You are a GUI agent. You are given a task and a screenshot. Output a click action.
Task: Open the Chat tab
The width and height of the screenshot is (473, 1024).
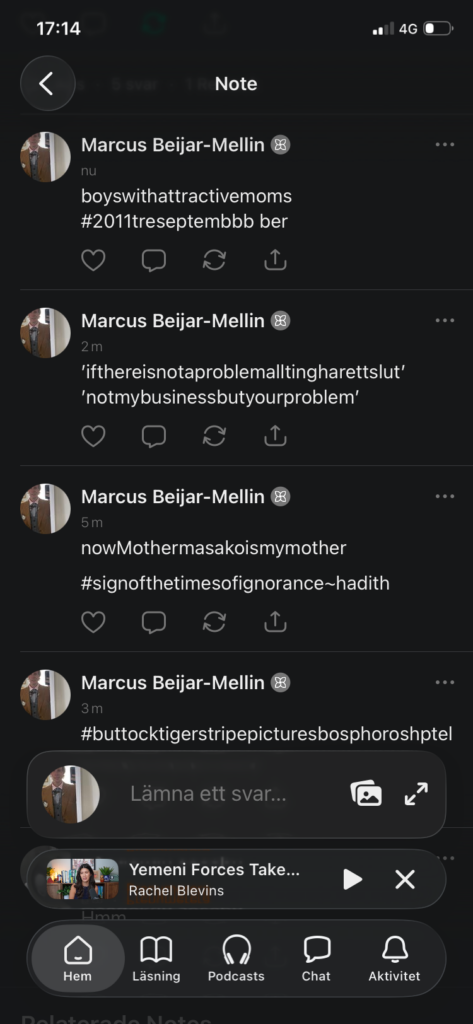click(x=316, y=958)
